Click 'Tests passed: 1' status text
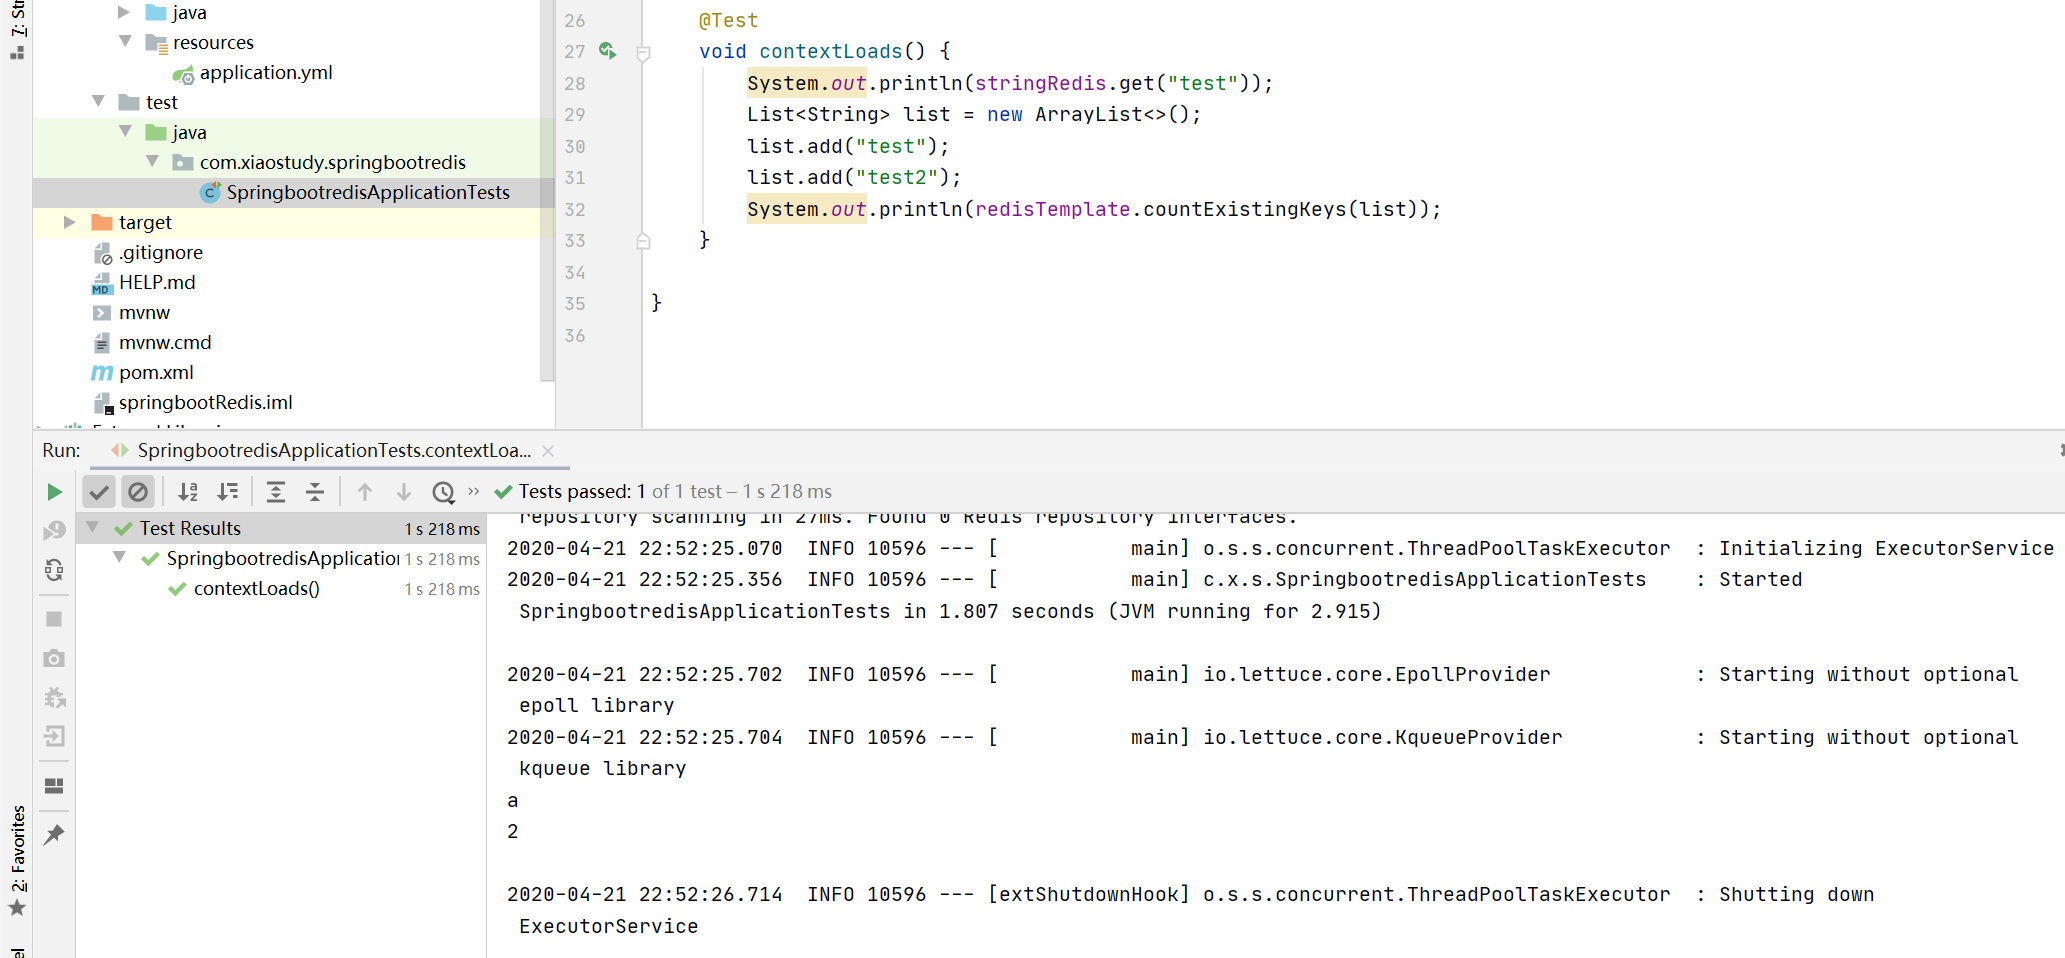 point(581,491)
